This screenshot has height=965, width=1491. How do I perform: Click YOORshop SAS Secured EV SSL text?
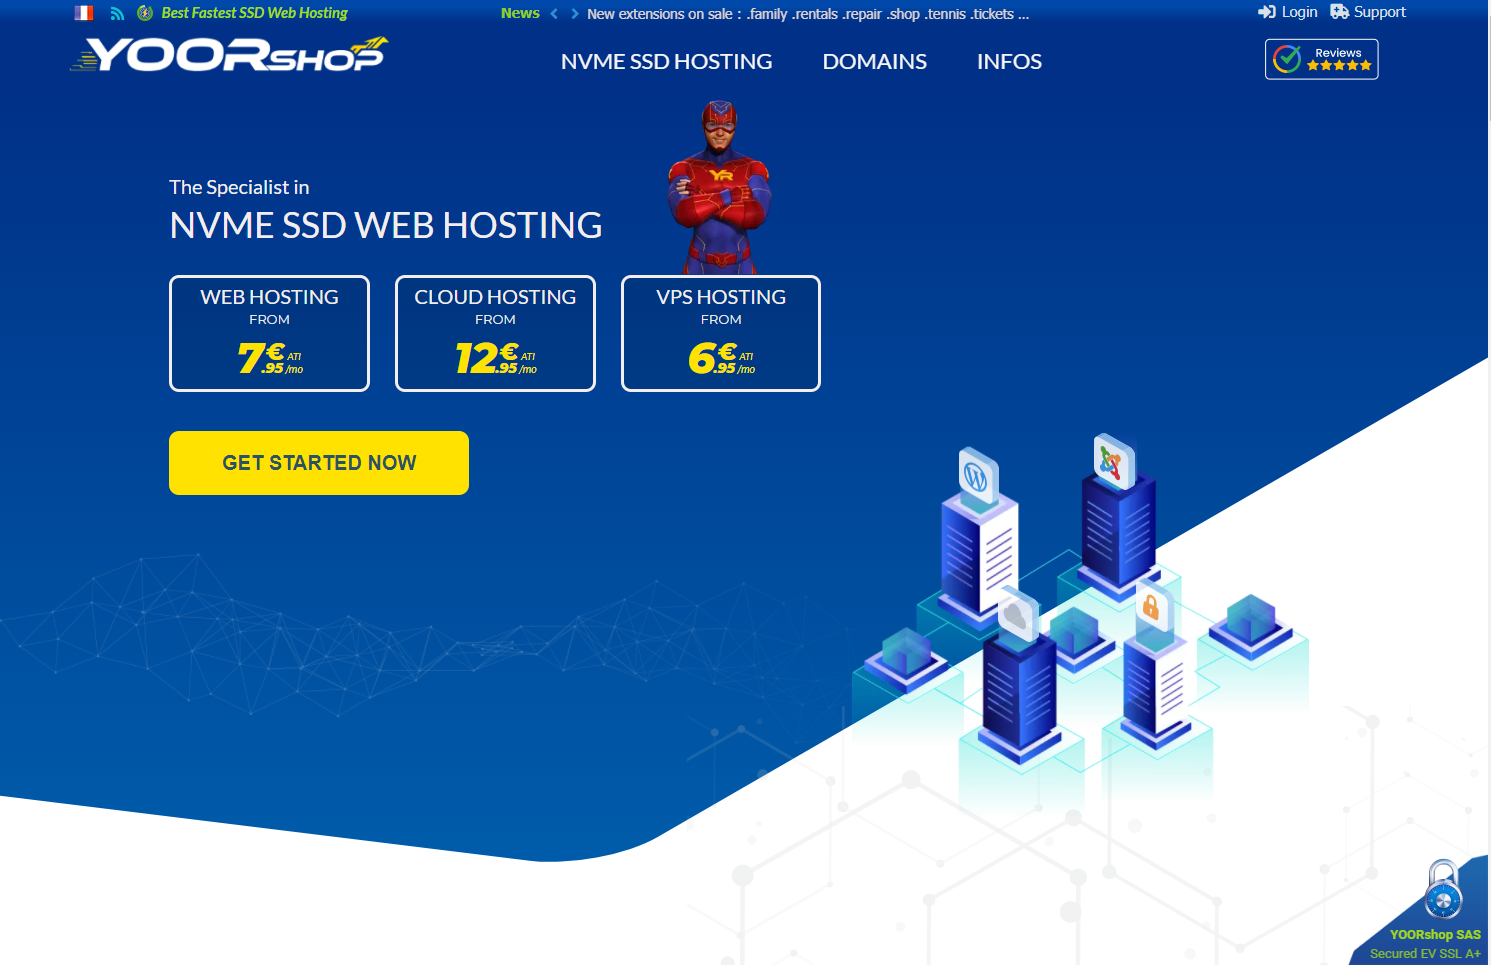1426,944
